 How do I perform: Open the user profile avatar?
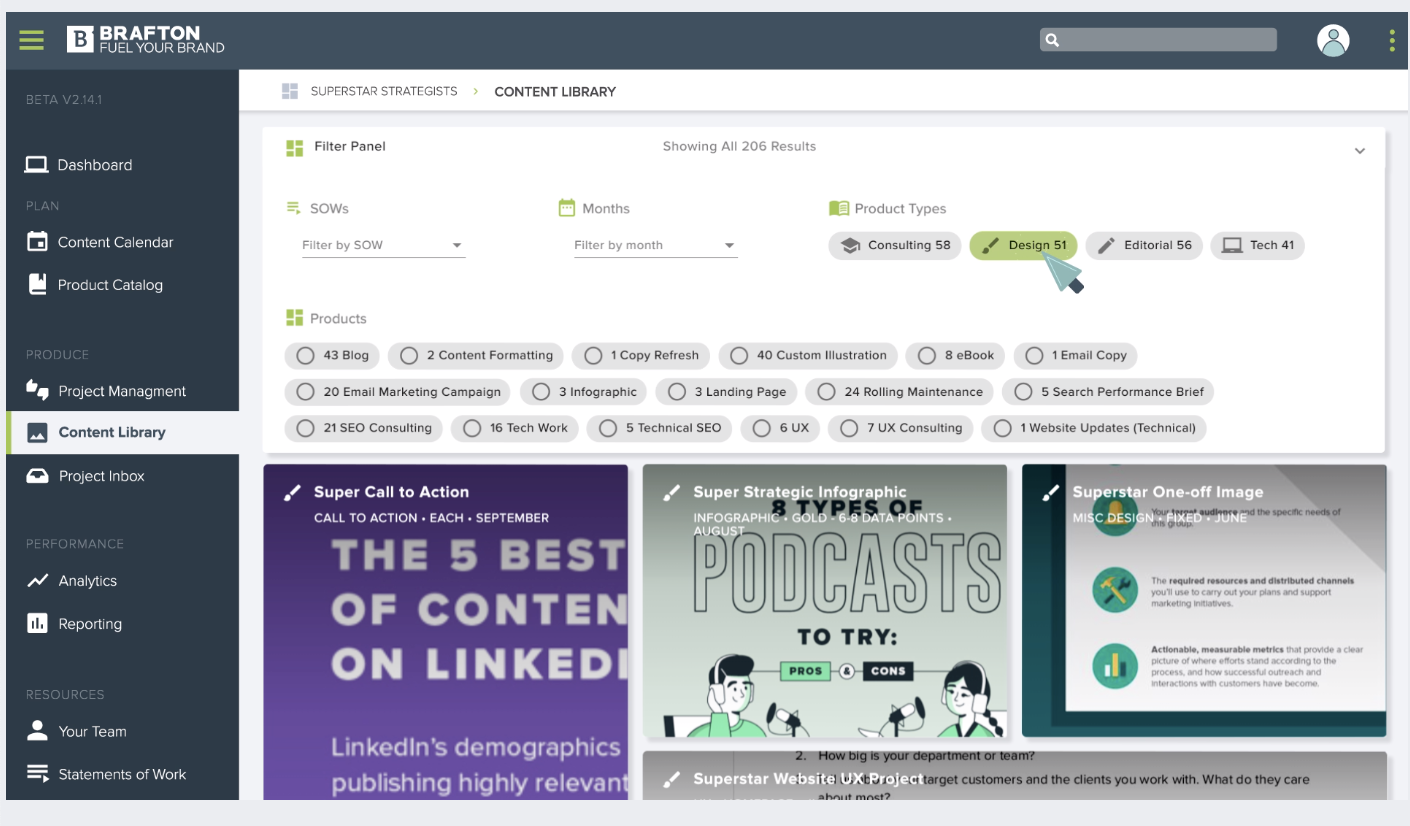1334,40
